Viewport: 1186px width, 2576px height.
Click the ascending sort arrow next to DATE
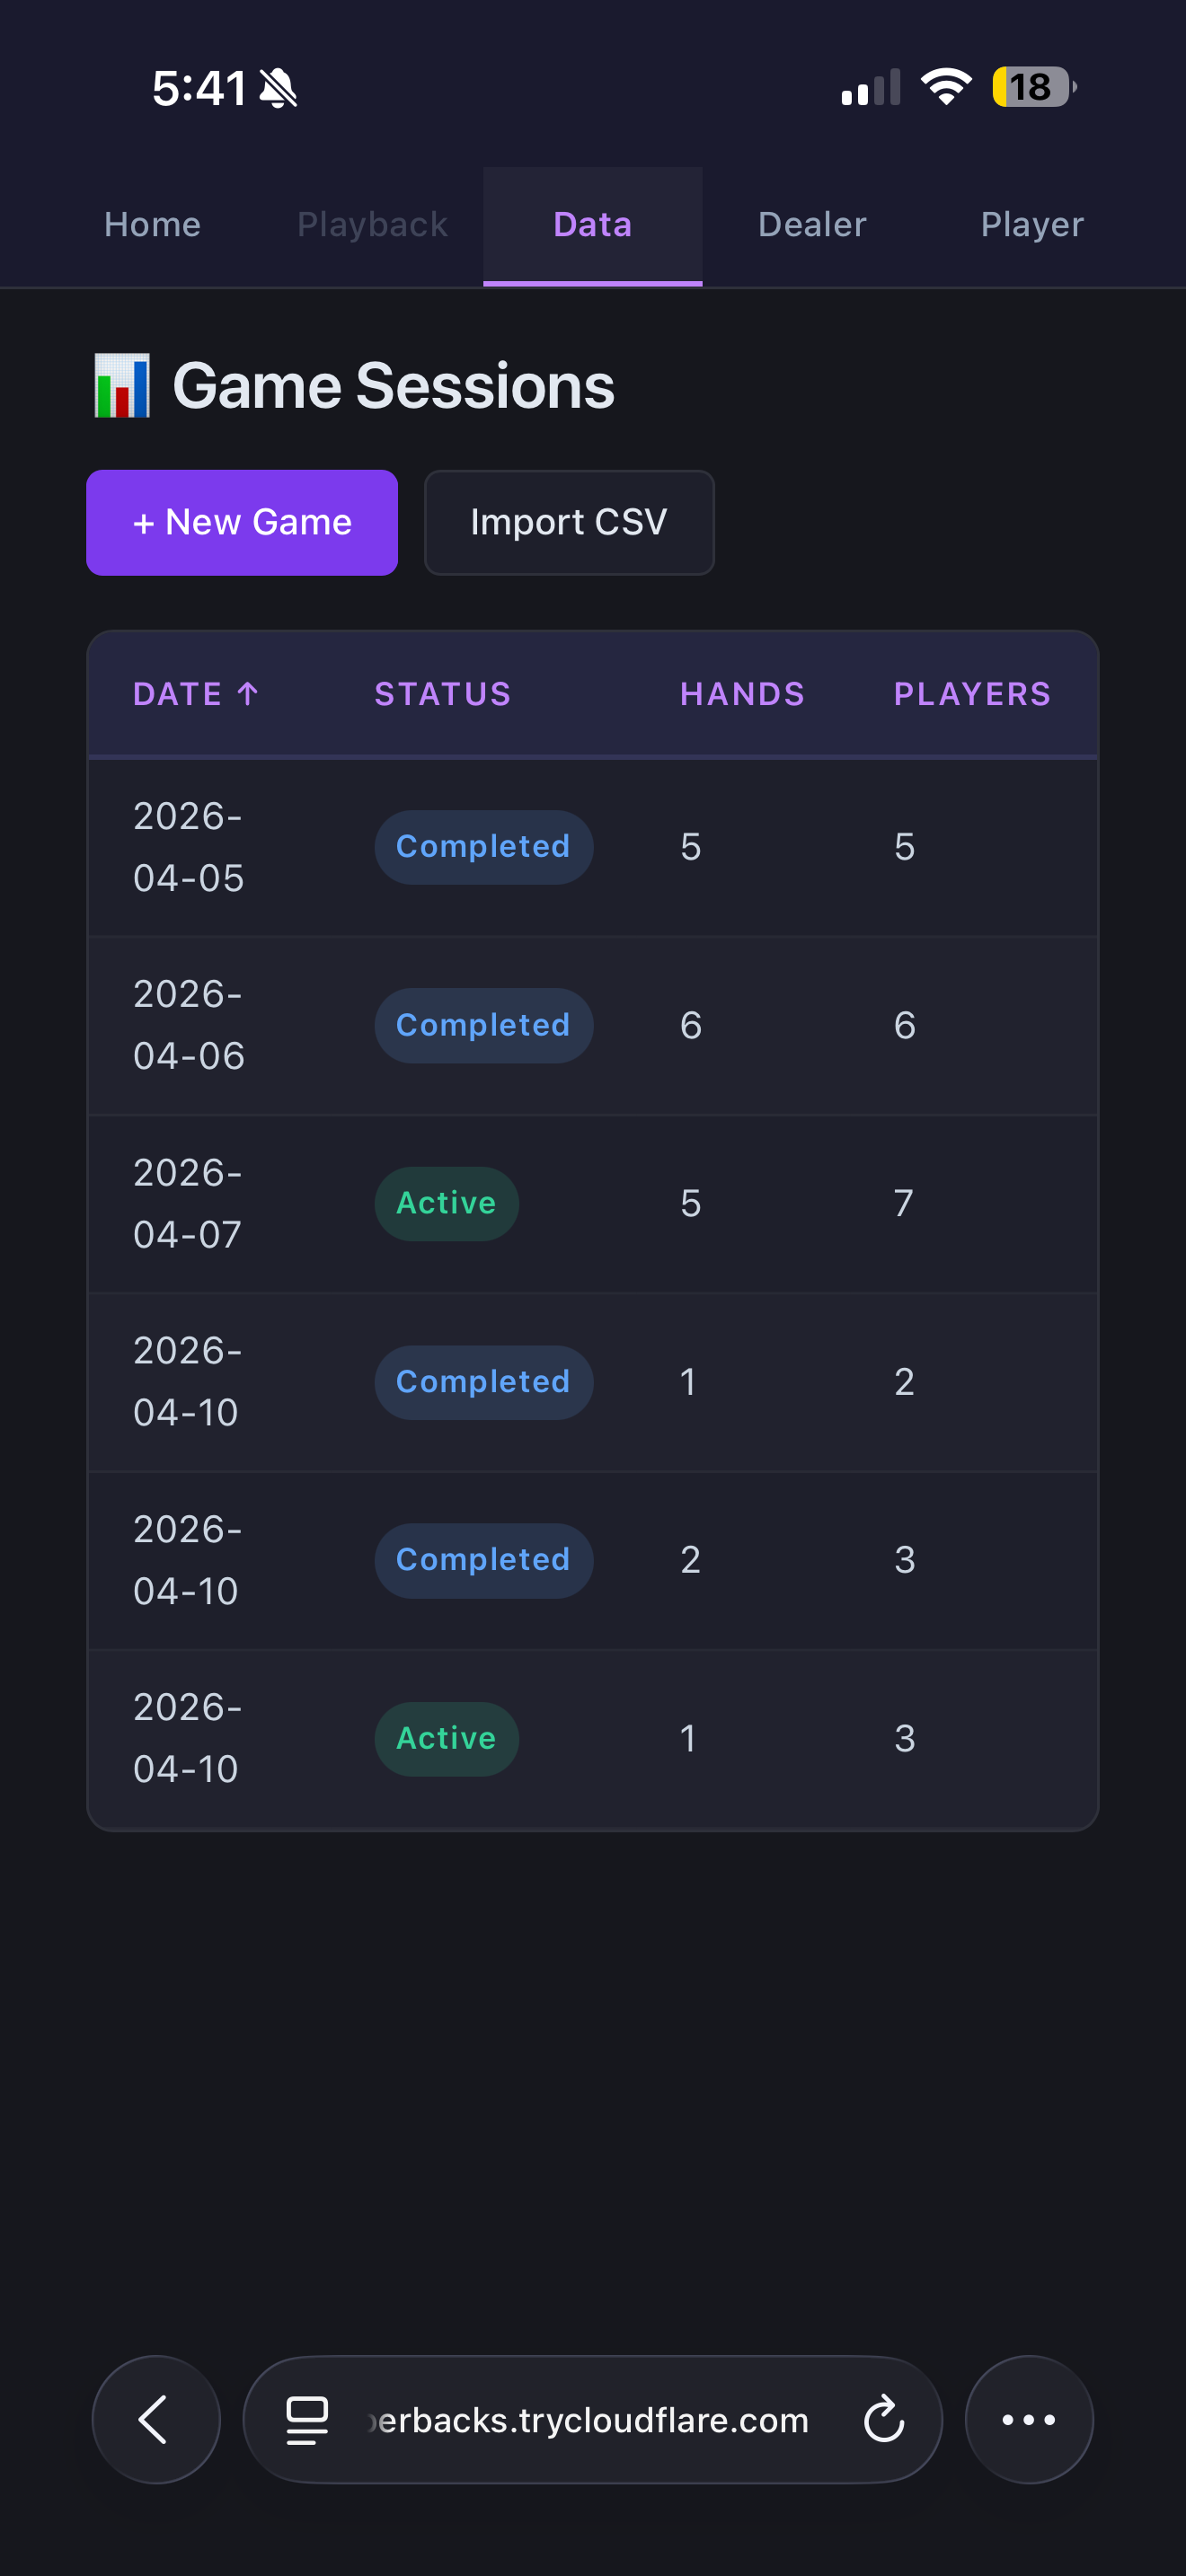[247, 693]
